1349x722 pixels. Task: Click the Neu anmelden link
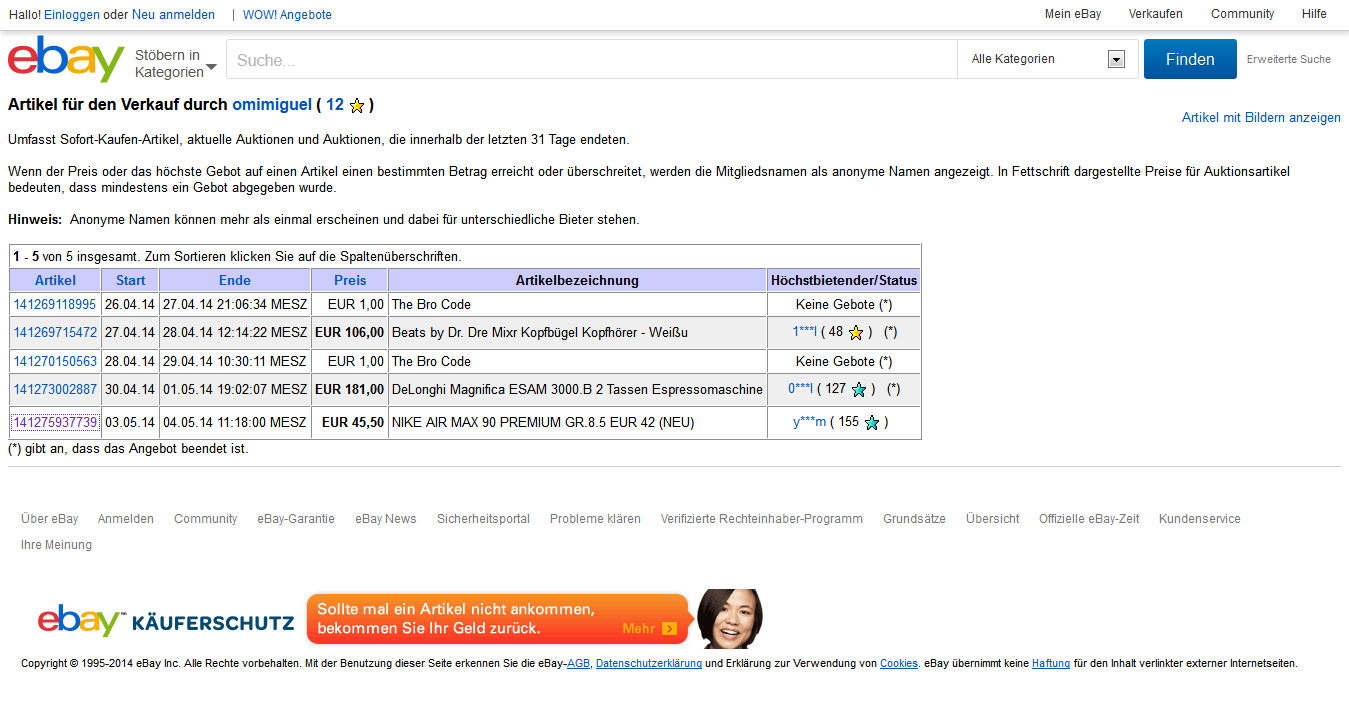pos(173,15)
